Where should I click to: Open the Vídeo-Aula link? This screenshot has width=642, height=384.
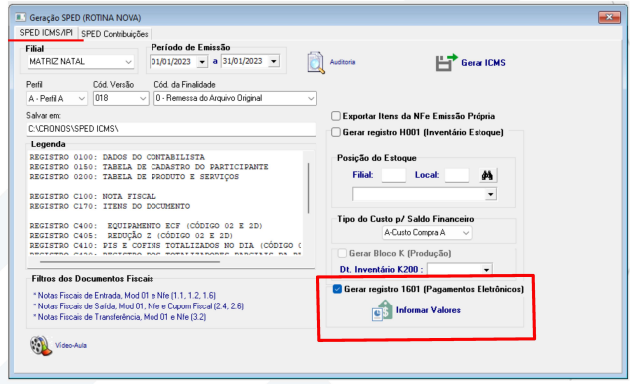point(71,346)
